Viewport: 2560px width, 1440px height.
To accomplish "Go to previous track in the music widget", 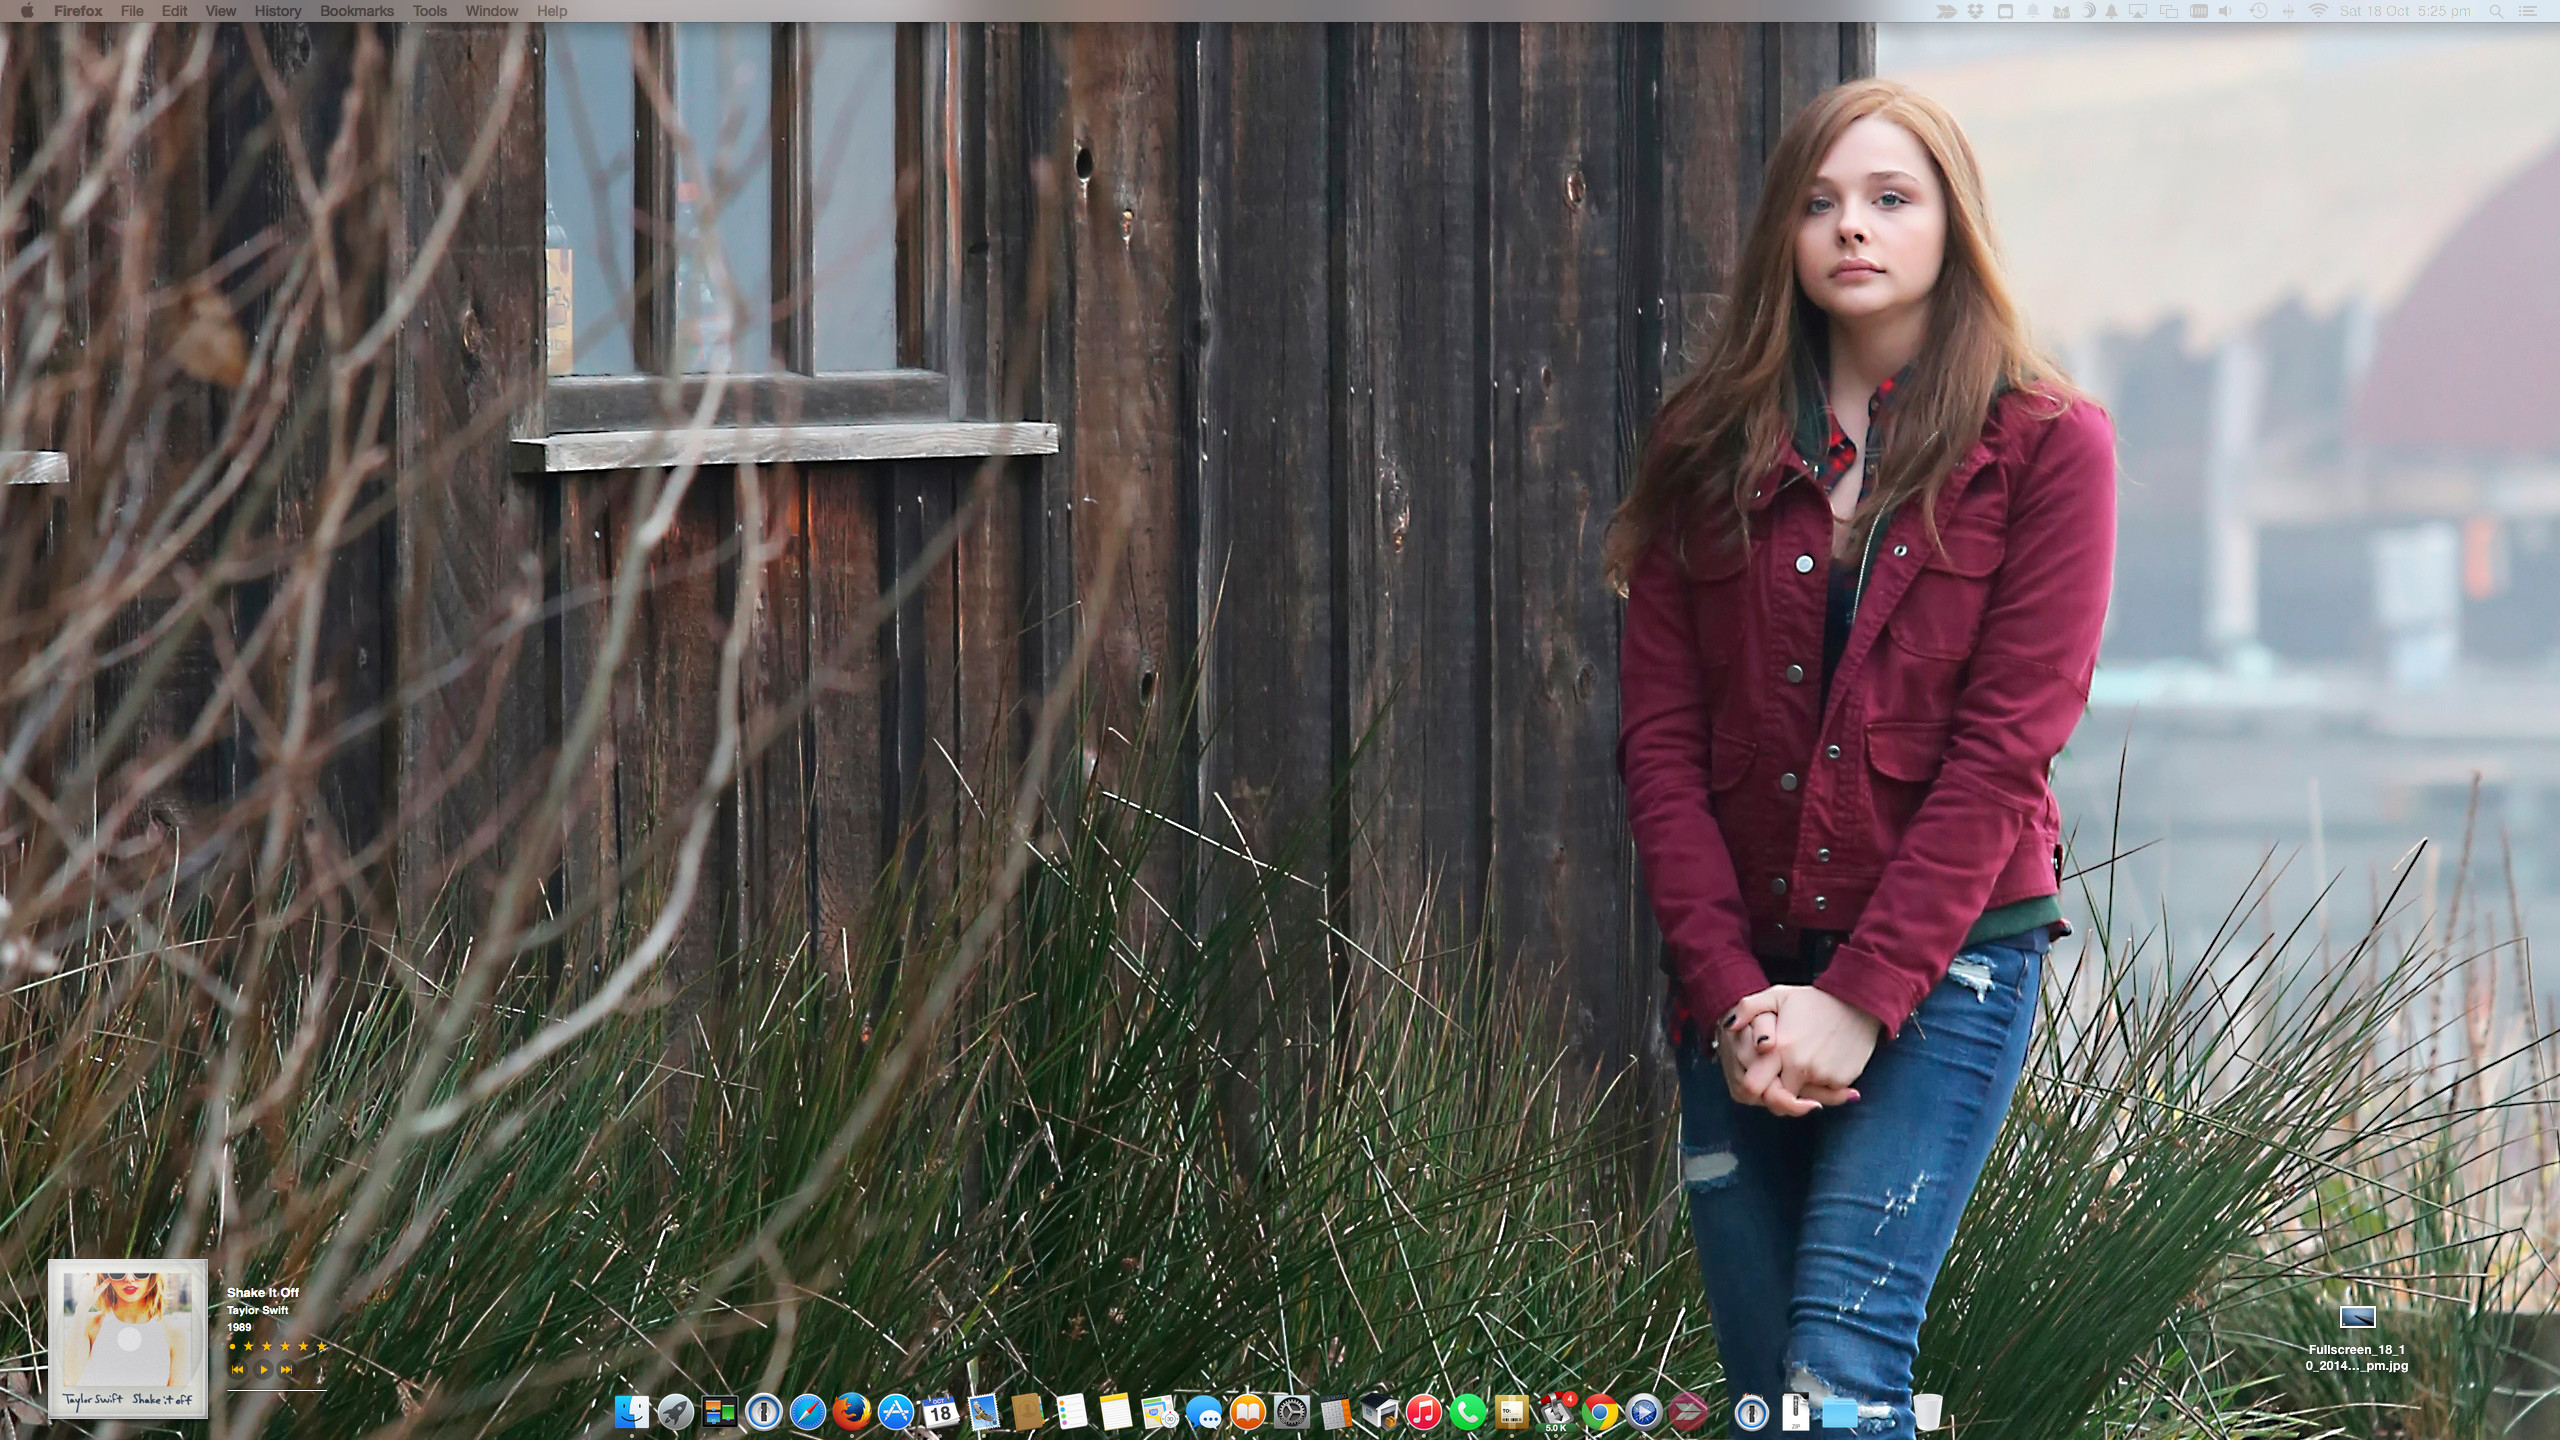I will pyautogui.click(x=238, y=1369).
